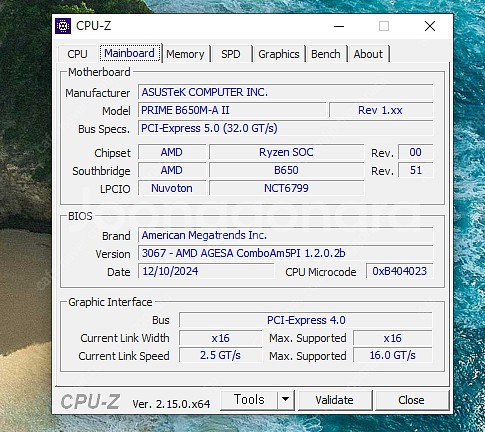Click the version text Ver. 2.15.0.x64

point(171,404)
